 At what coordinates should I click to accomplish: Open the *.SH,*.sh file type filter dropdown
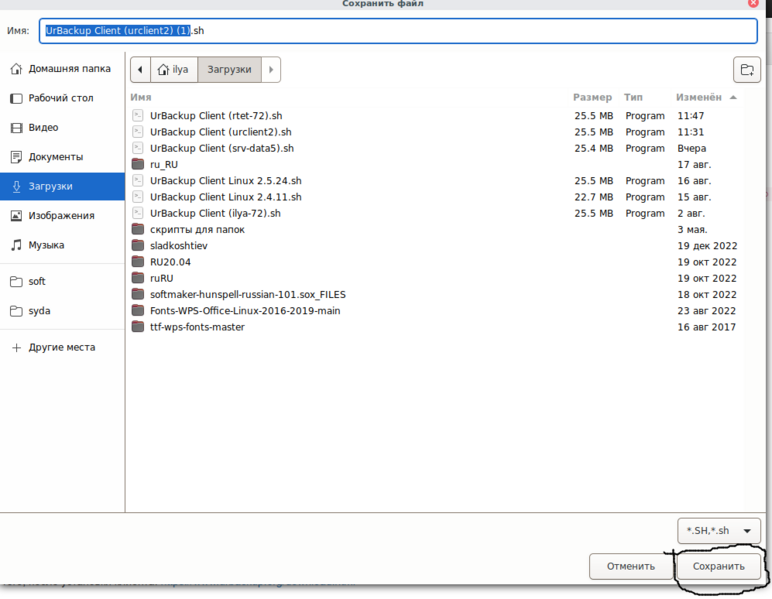click(718, 531)
